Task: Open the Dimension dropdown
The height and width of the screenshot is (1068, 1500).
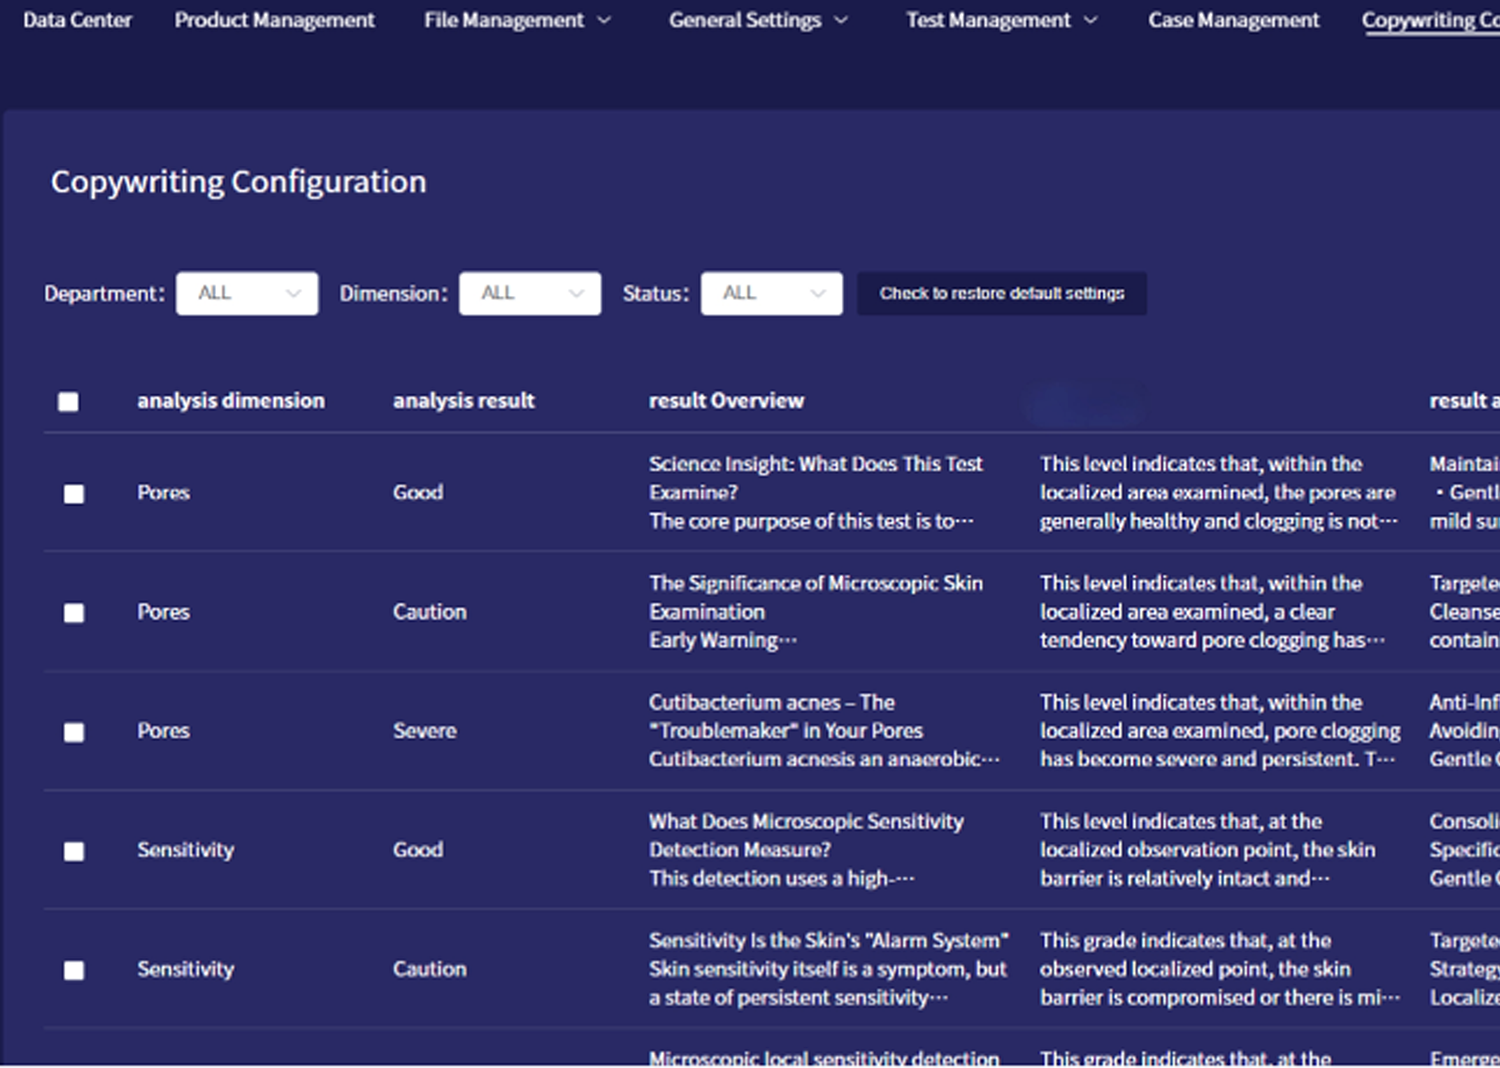Action: [x=530, y=293]
